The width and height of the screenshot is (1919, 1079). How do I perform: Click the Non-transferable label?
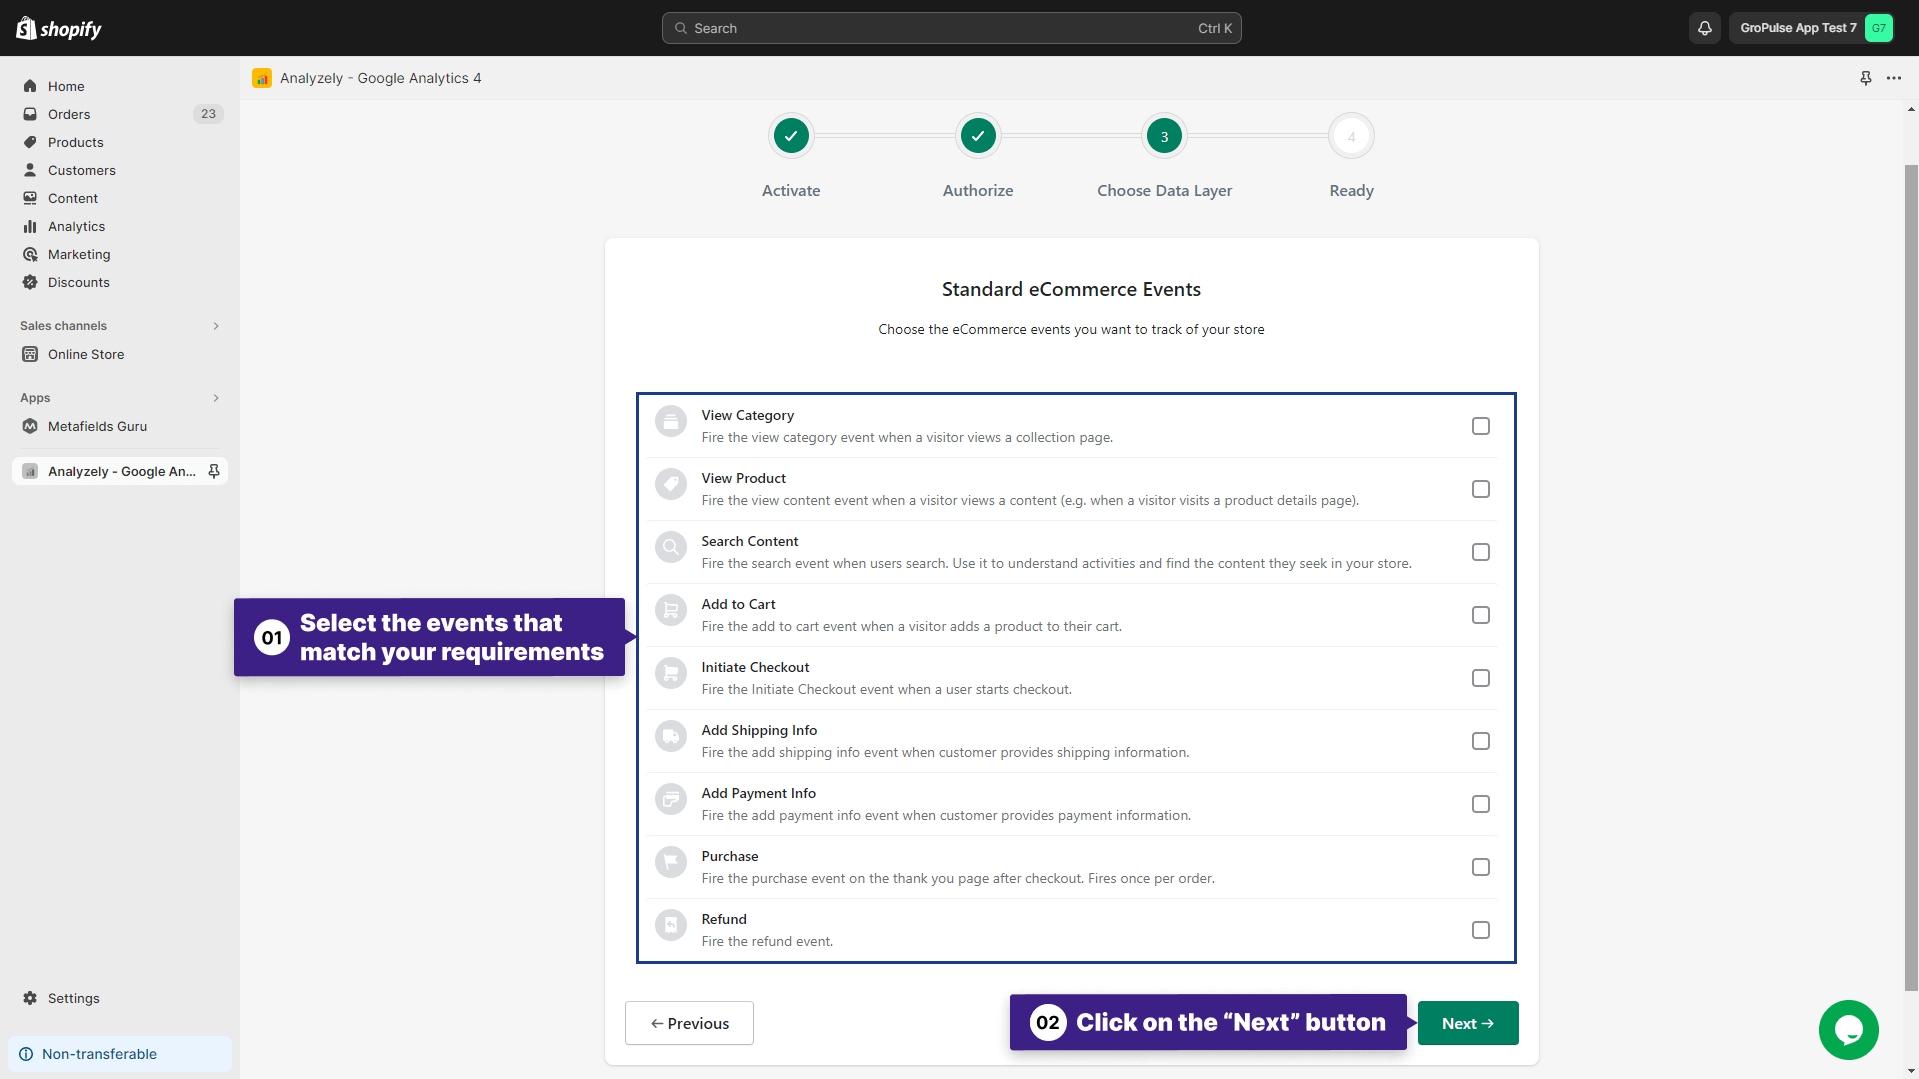click(99, 1054)
